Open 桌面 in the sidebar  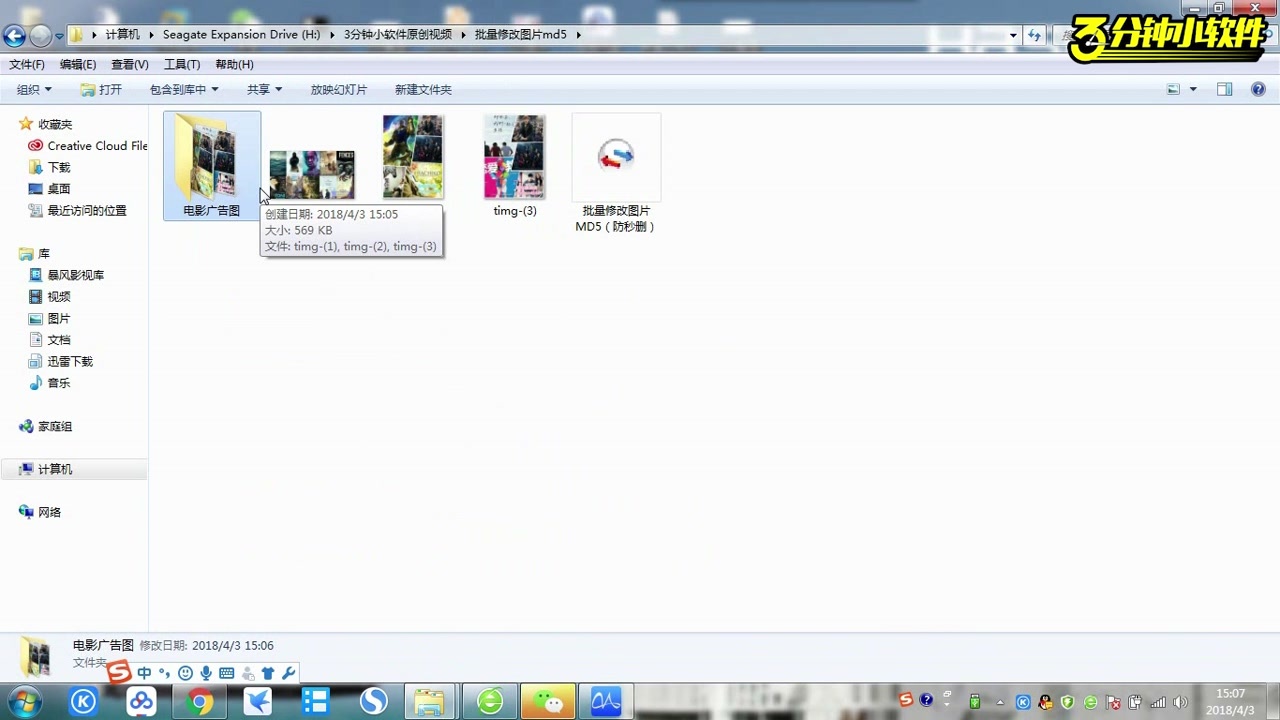point(49,189)
